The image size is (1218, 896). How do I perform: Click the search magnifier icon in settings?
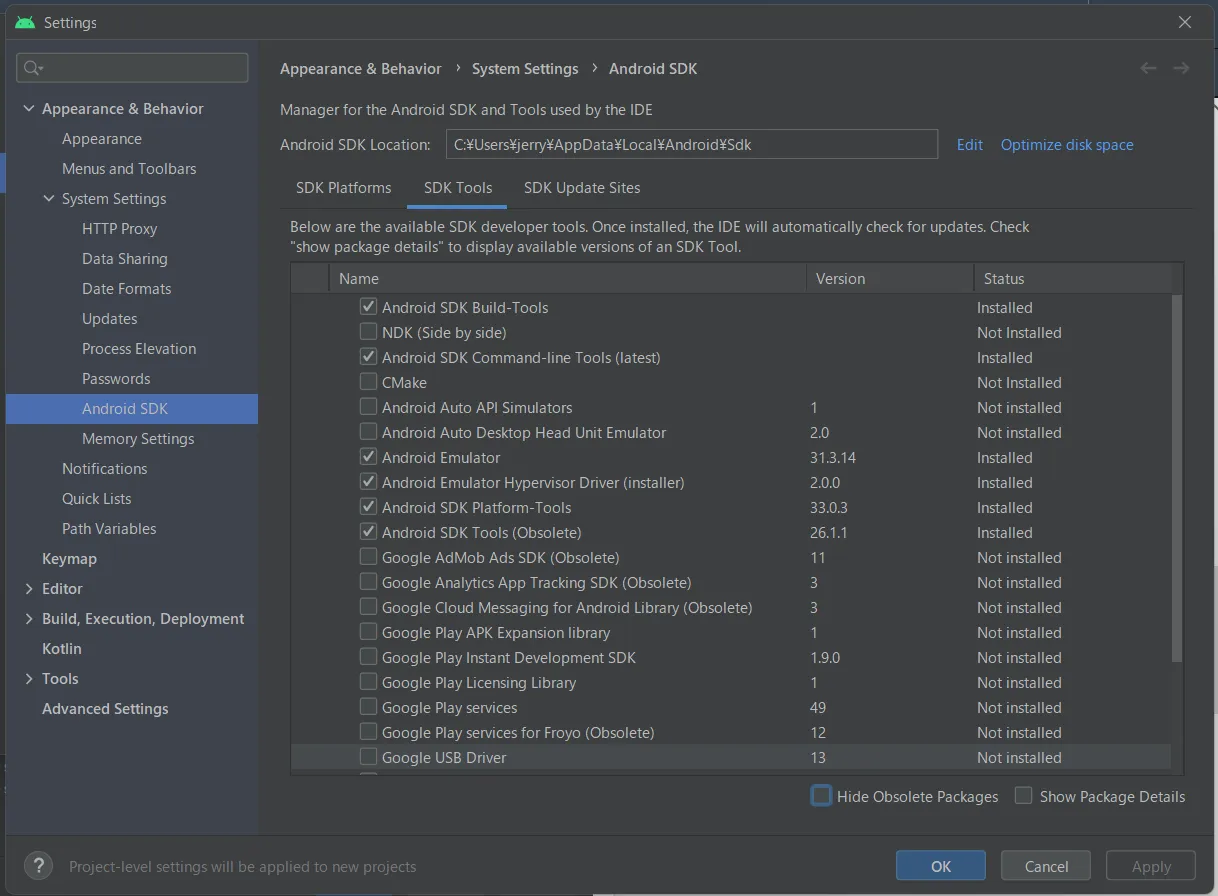pos(32,68)
